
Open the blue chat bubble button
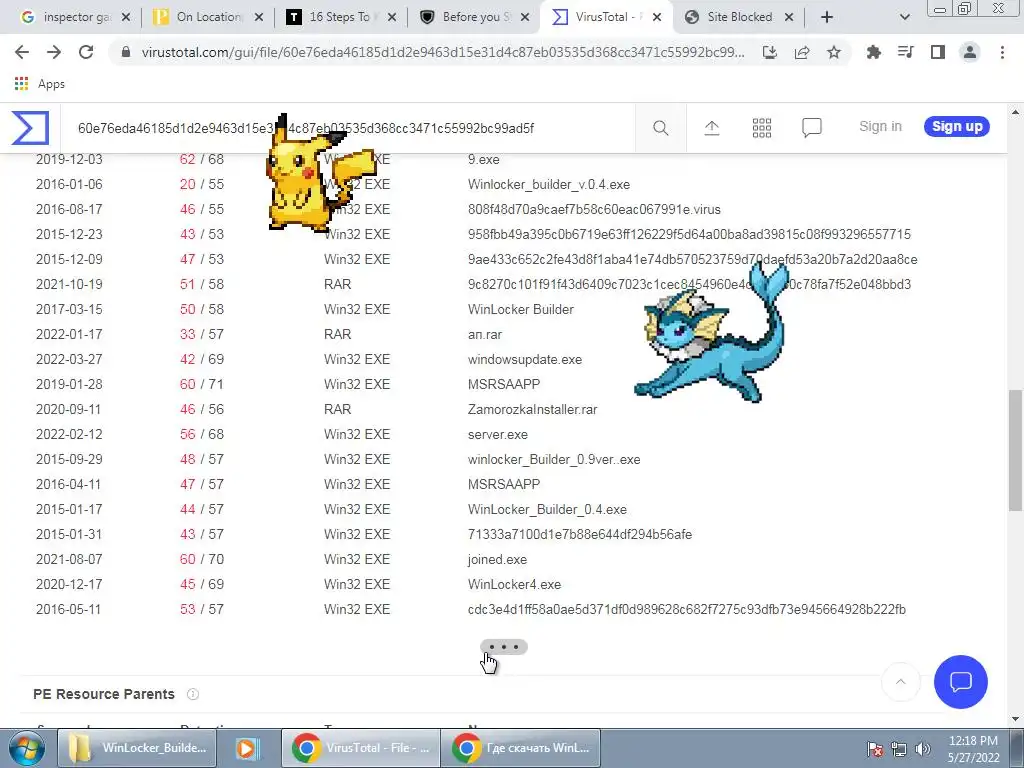click(x=960, y=682)
